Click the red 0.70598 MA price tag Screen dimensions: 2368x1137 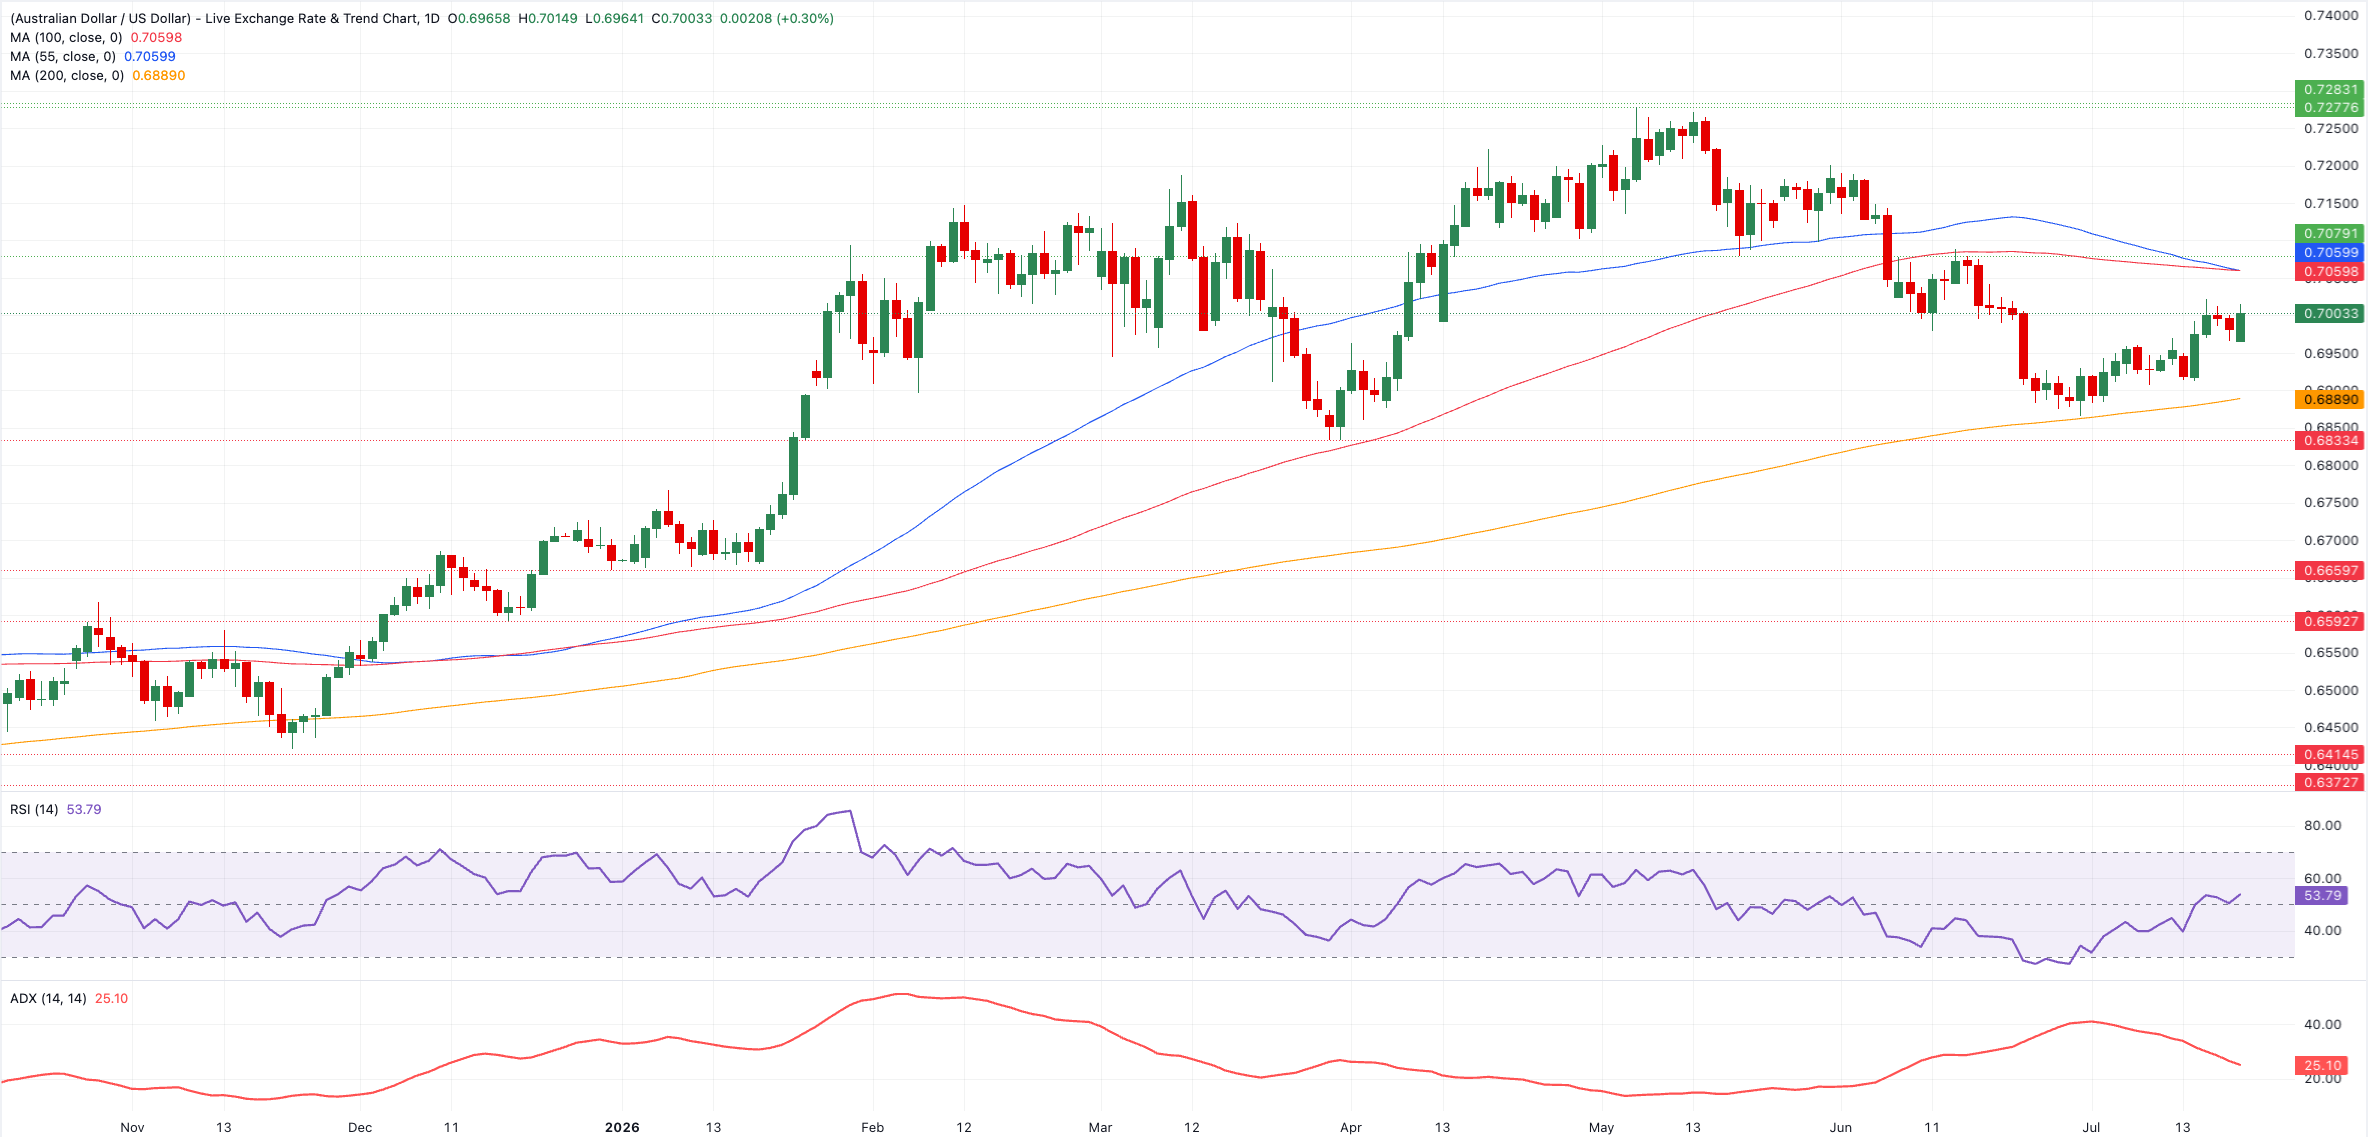click(x=2330, y=271)
